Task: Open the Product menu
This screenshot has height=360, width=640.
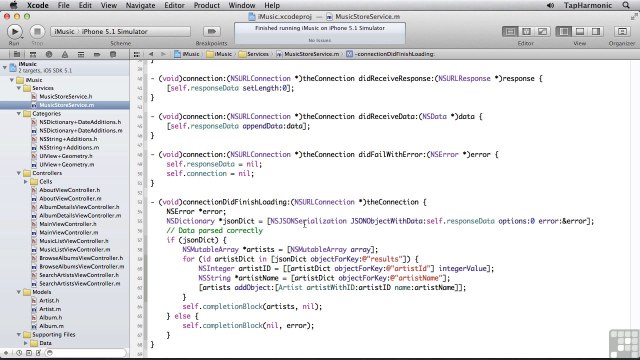Action: [x=207, y=5]
